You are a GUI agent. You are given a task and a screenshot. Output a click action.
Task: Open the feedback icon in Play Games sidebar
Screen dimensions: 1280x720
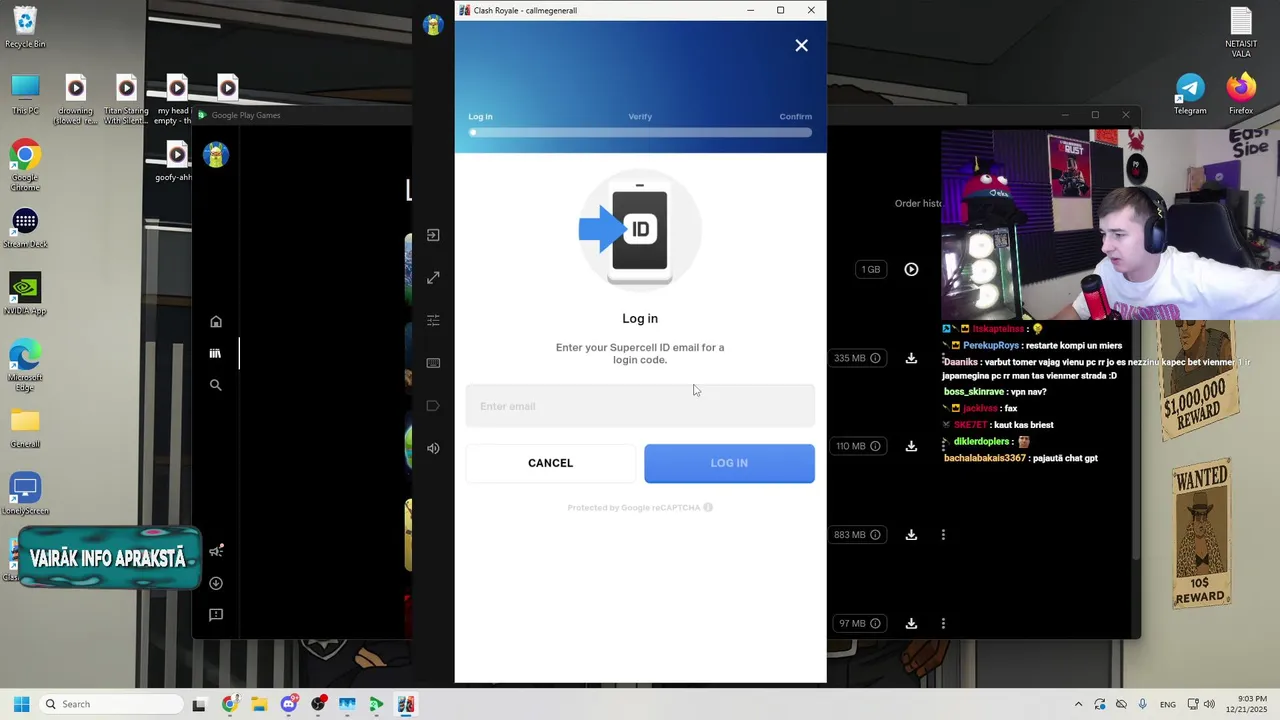point(216,615)
